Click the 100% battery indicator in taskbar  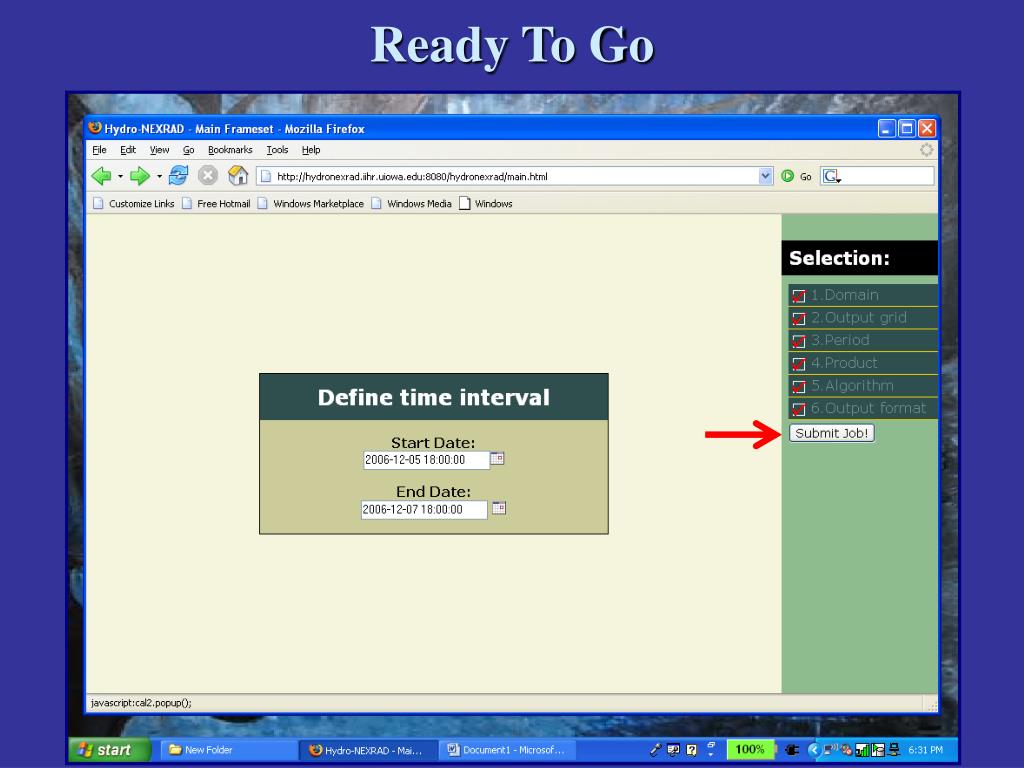click(x=750, y=749)
